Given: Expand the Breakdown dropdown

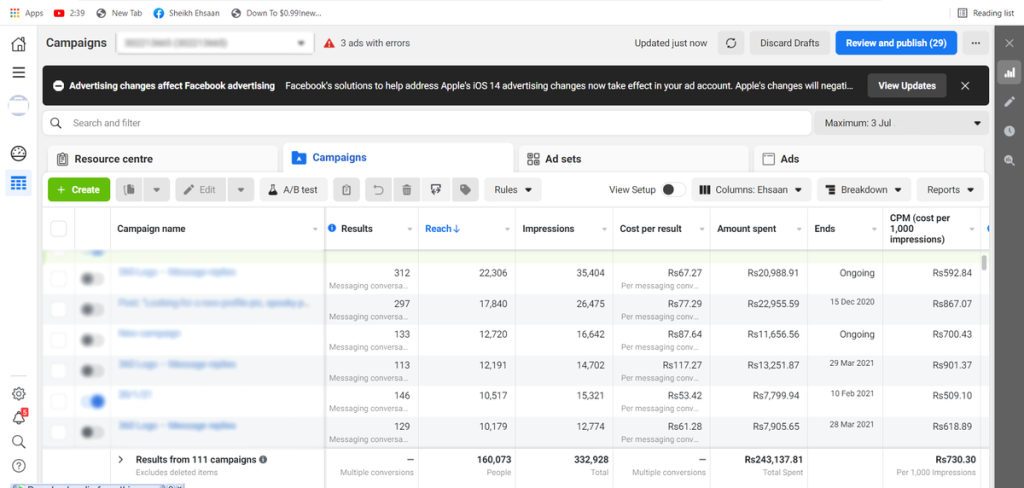Looking at the screenshot, I should (x=864, y=190).
